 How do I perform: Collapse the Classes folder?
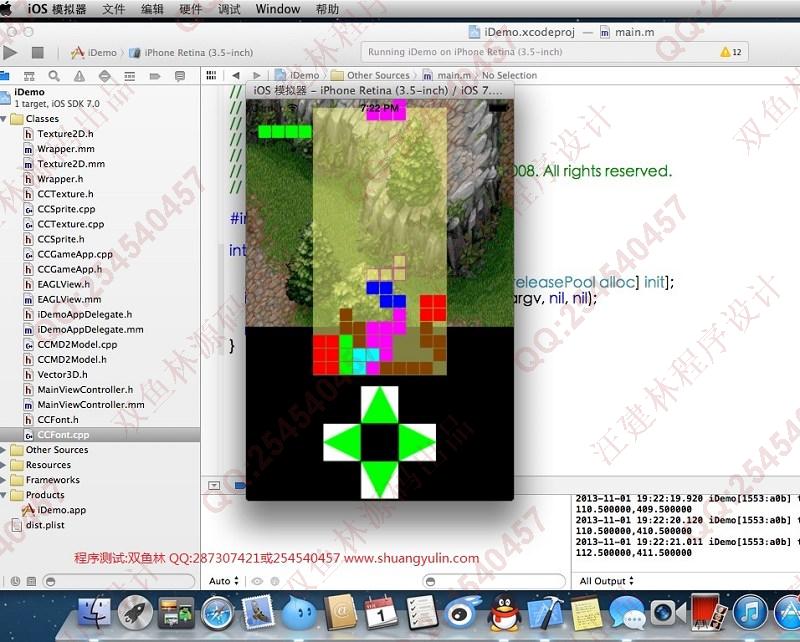click(4, 119)
